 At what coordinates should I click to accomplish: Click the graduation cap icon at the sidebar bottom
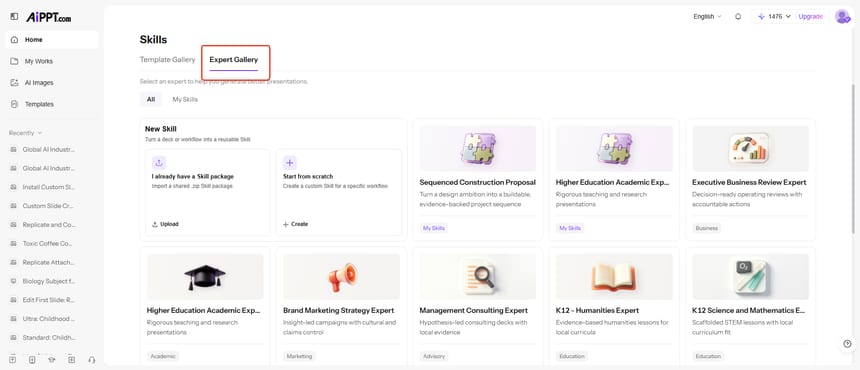pyautogui.click(x=52, y=360)
